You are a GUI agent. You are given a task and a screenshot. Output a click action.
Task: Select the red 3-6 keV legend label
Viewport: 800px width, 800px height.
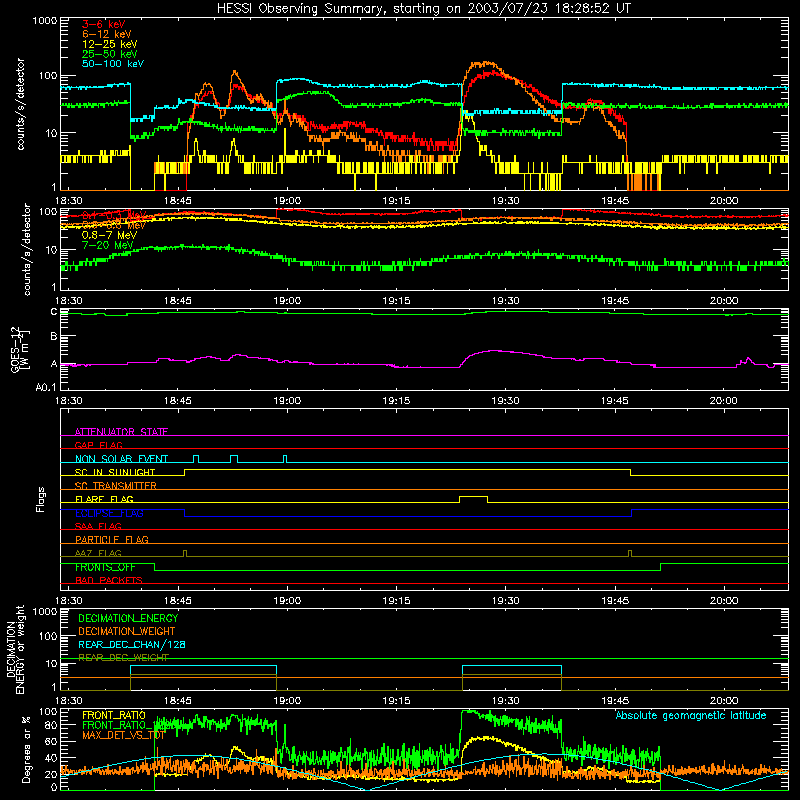(104, 24)
